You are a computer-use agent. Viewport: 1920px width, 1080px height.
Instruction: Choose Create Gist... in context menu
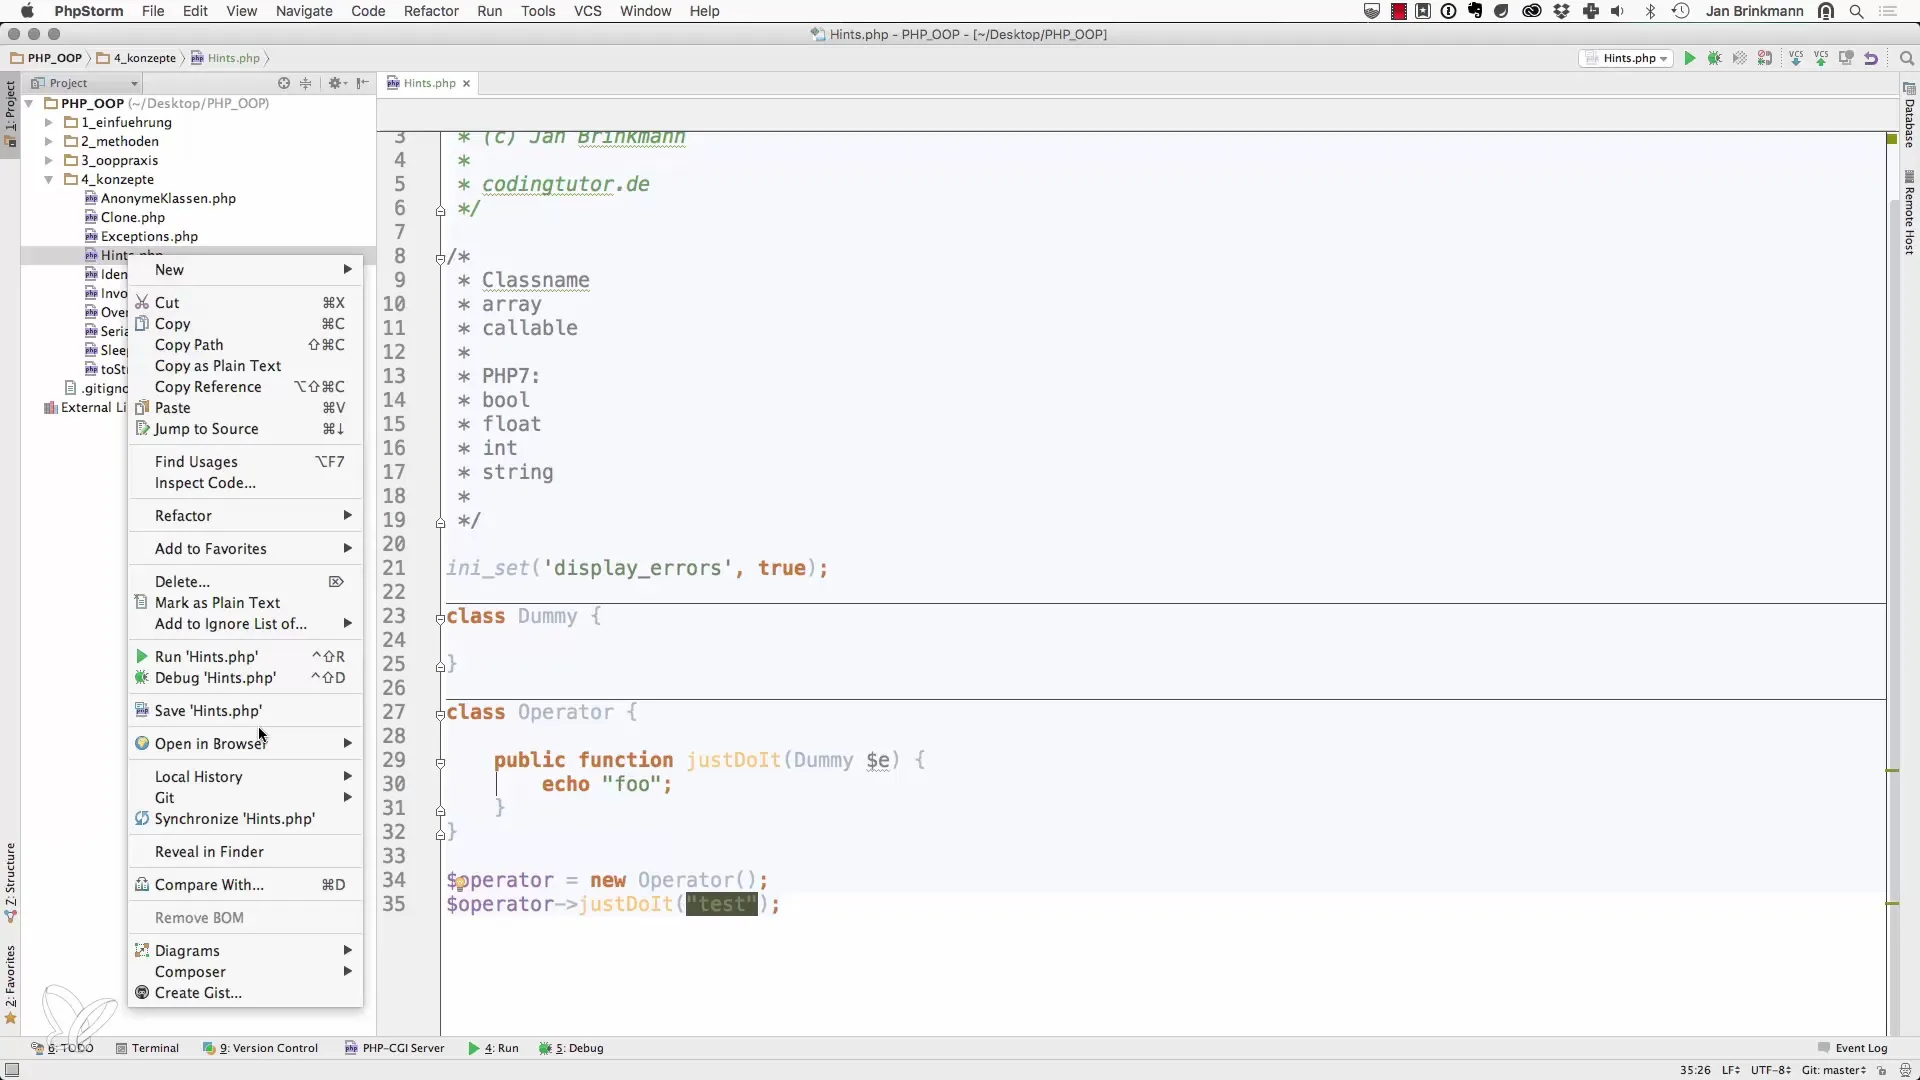(x=245, y=993)
